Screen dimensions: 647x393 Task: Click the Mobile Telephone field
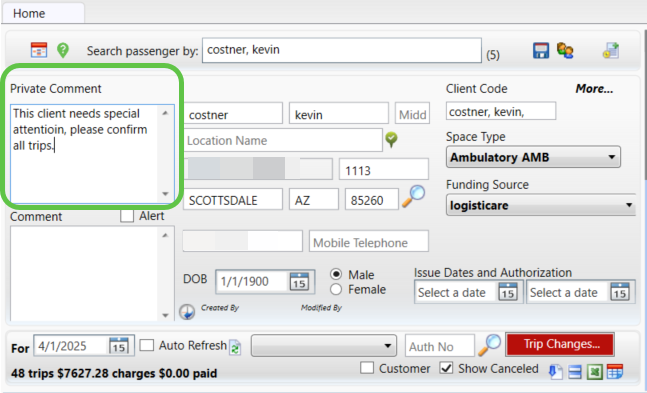(369, 241)
